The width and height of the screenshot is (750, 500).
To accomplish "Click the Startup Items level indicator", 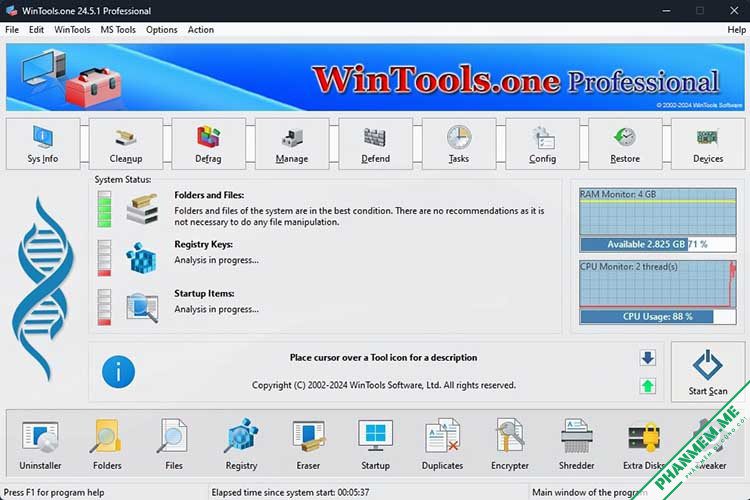I will (x=104, y=307).
